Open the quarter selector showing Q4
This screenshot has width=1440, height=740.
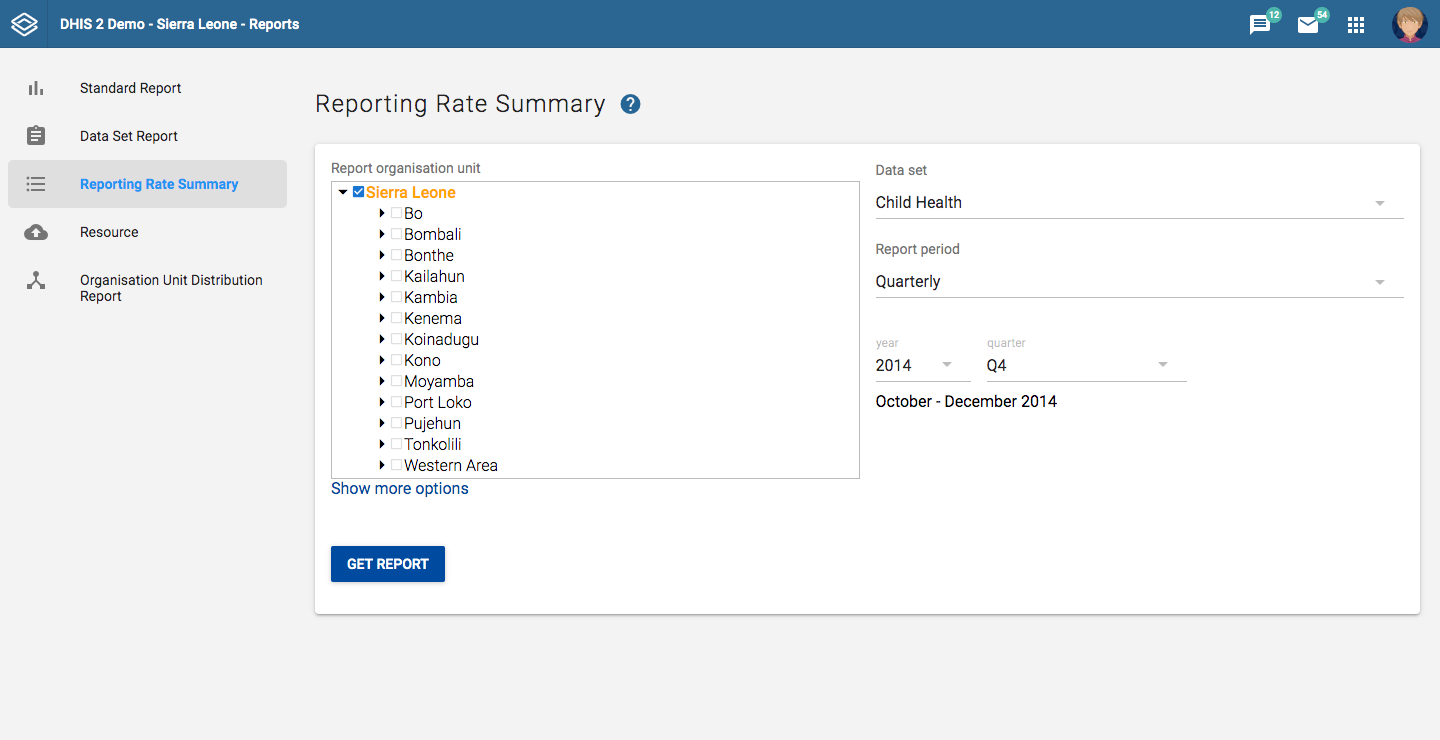coord(1086,366)
